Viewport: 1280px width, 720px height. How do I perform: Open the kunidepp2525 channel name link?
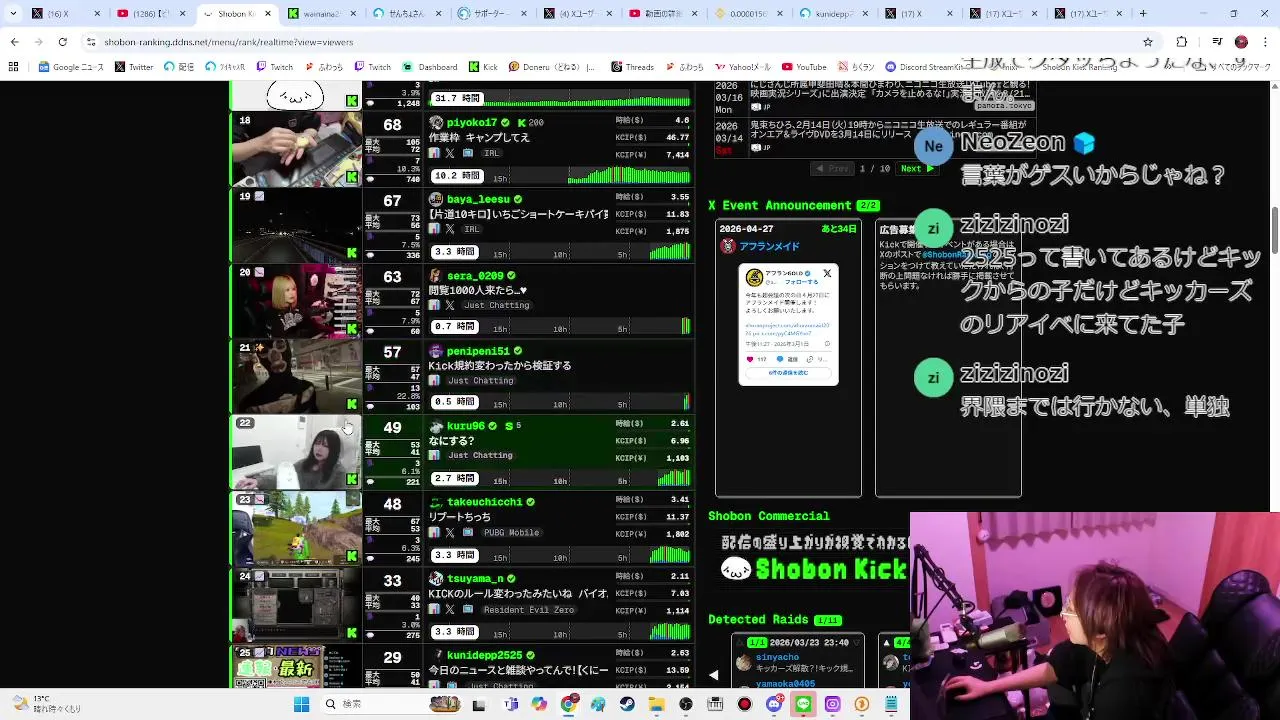click(x=485, y=655)
